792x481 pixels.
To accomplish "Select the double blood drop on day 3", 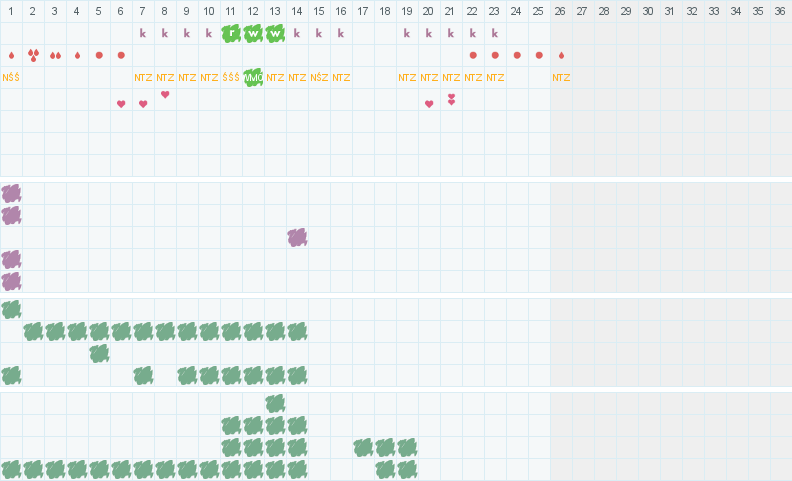I will point(55,55).
